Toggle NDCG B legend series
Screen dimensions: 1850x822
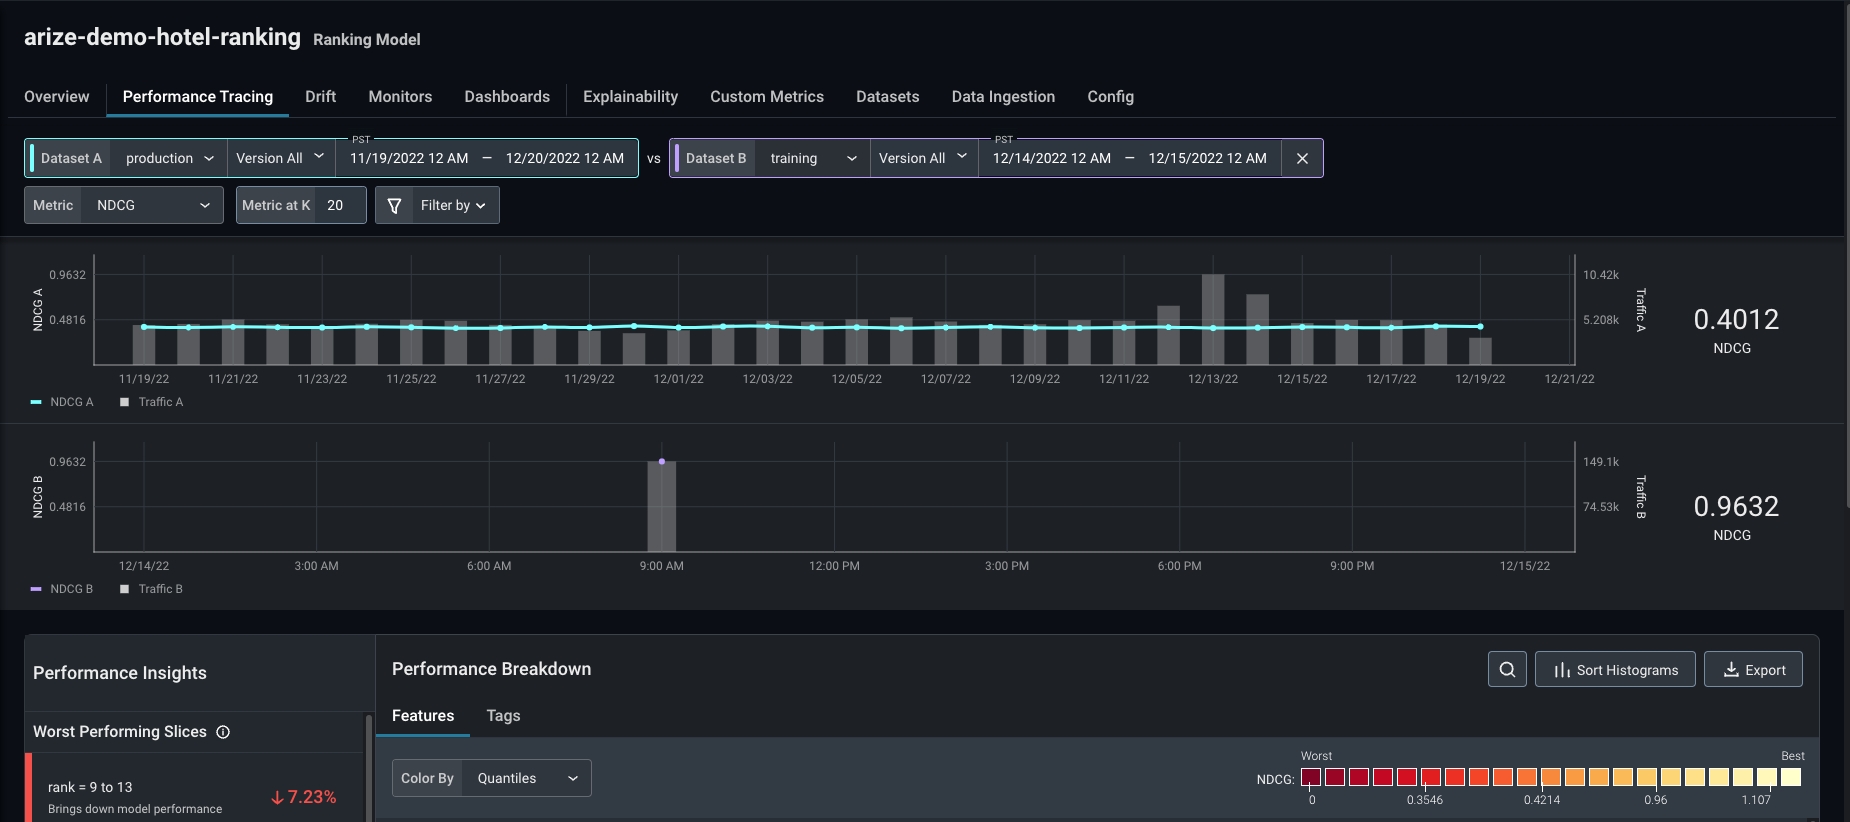click(62, 589)
